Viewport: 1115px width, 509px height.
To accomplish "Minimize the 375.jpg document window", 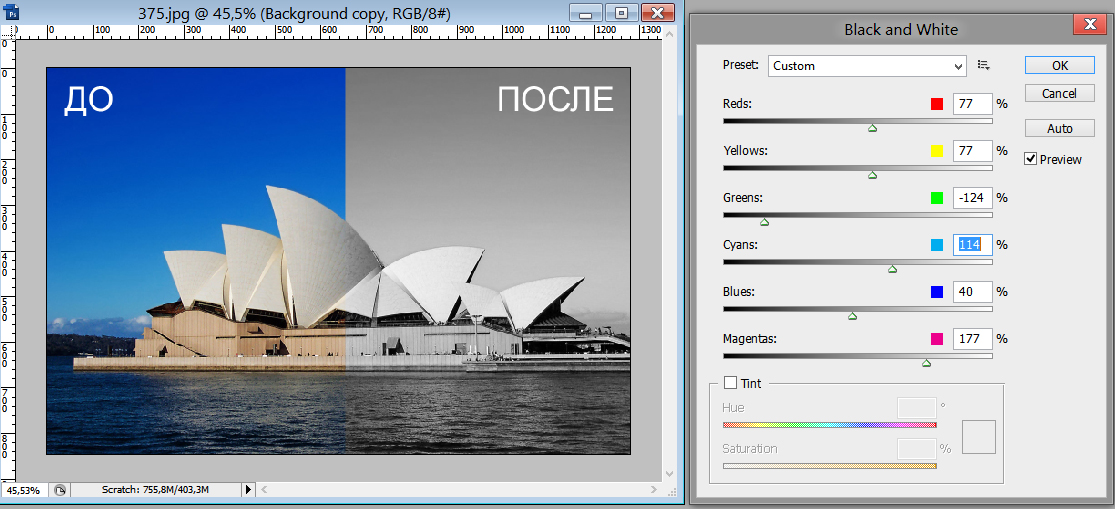I will pos(587,12).
